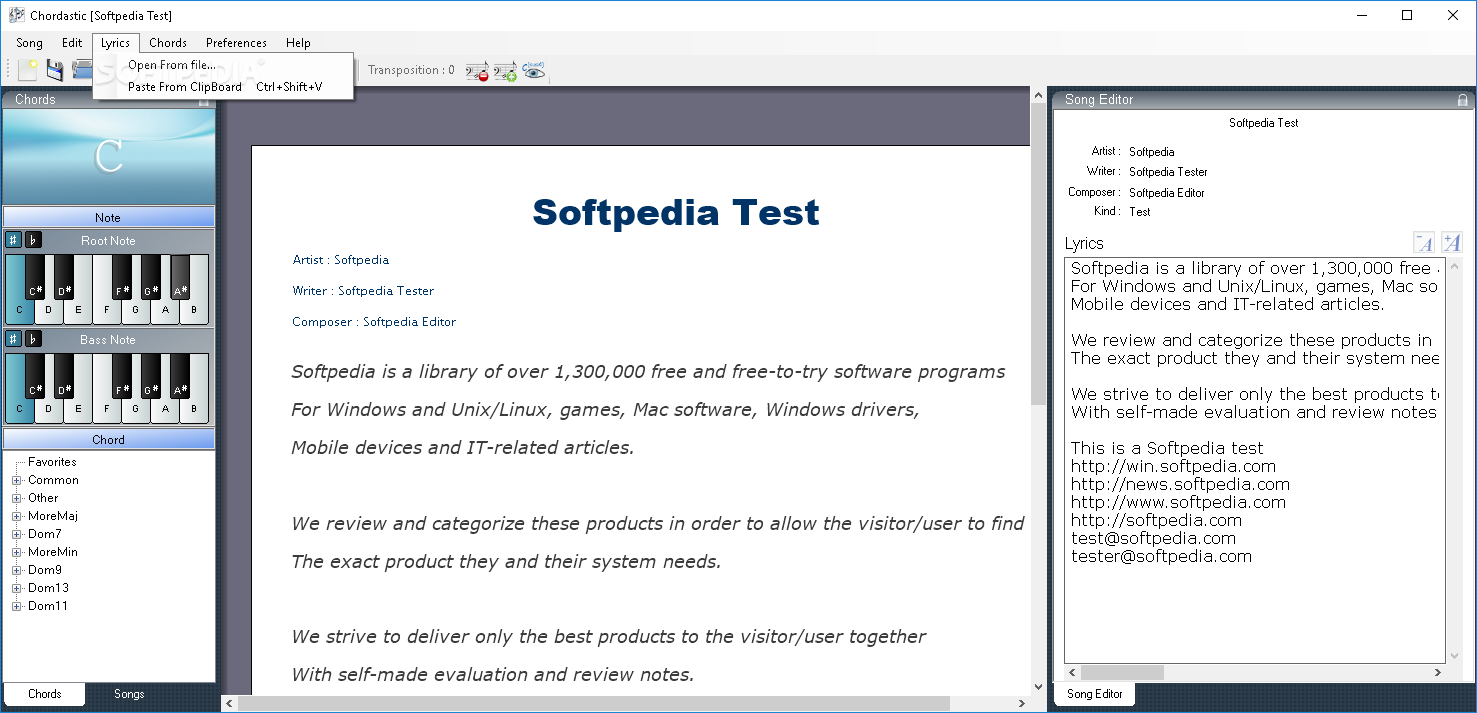The height and width of the screenshot is (713, 1477).
Task: Click the increase lyrics font size icon
Action: [1451, 243]
